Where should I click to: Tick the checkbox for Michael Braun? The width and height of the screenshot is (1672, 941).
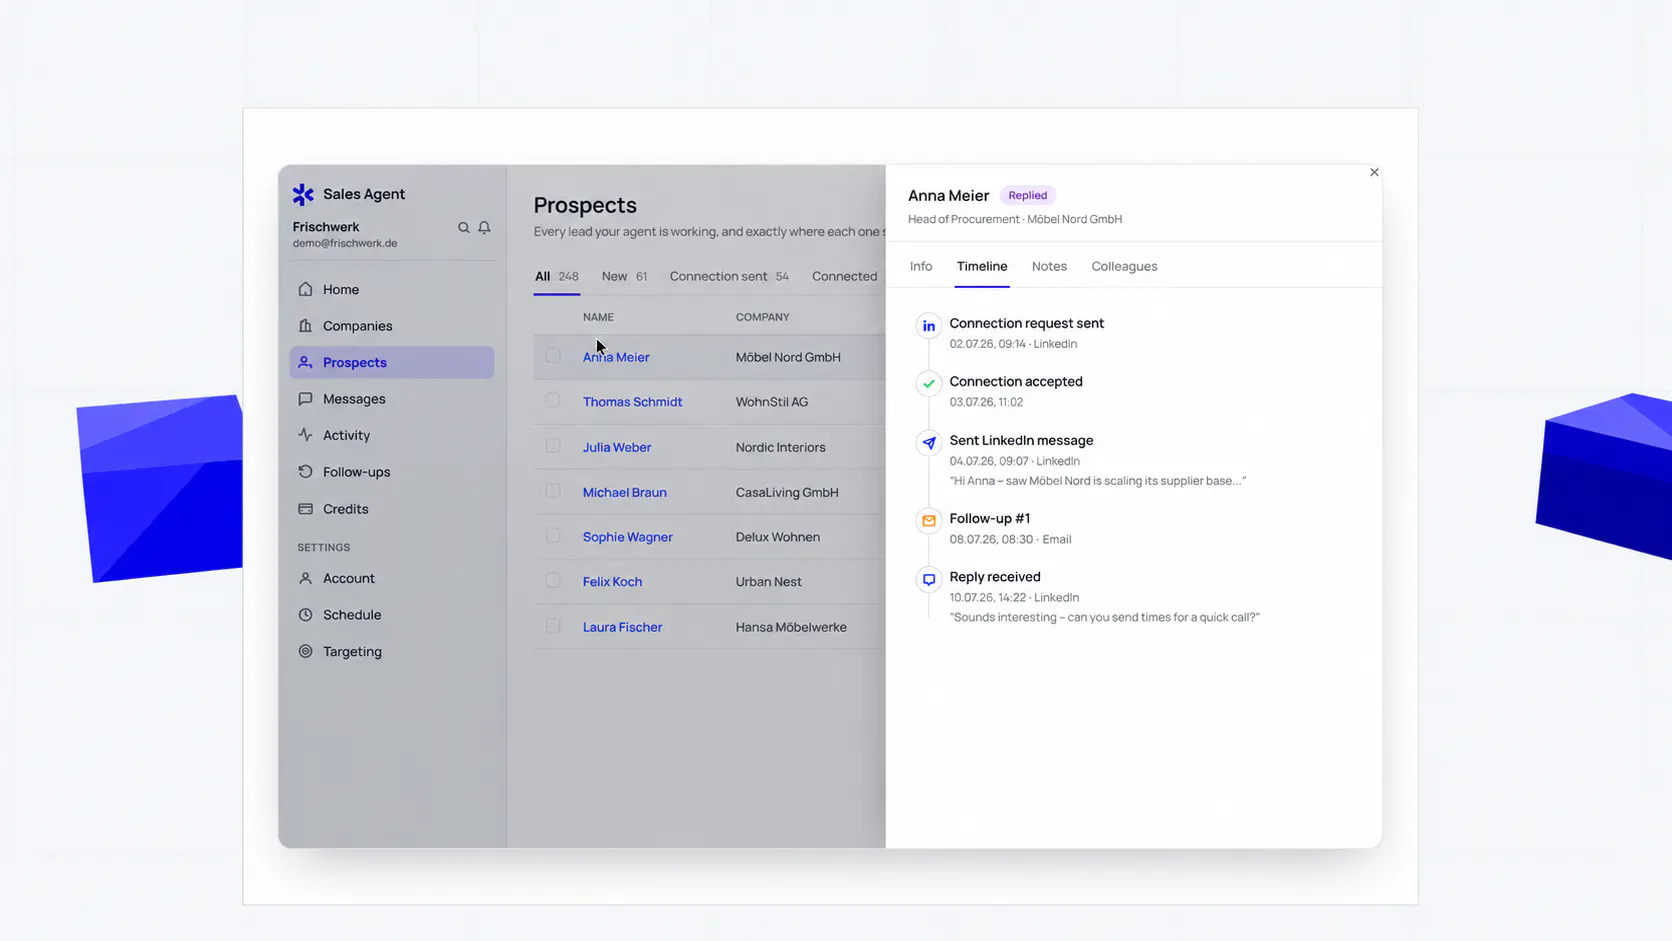553,491
